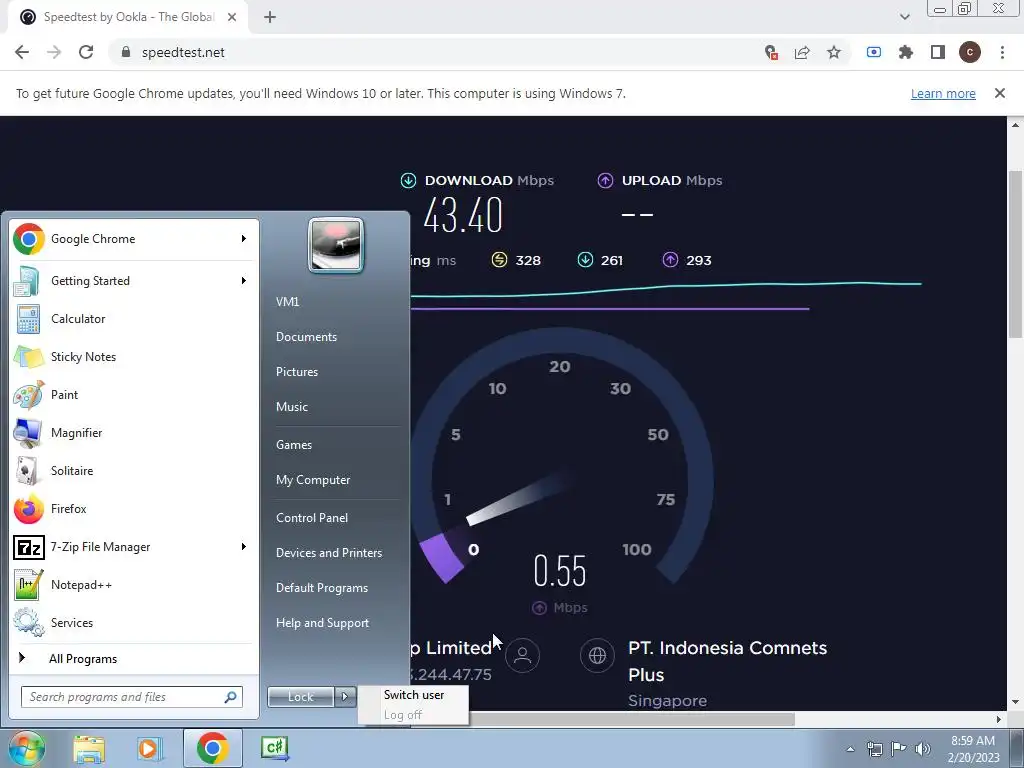Close the Speedtest by Ookla tab
Viewport: 1024px width, 768px height.
pyautogui.click(x=232, y=17)
